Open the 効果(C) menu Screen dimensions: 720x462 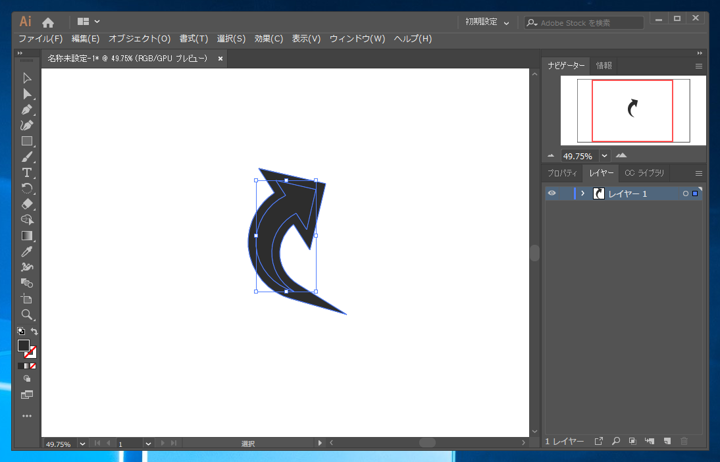click(268, 39)
